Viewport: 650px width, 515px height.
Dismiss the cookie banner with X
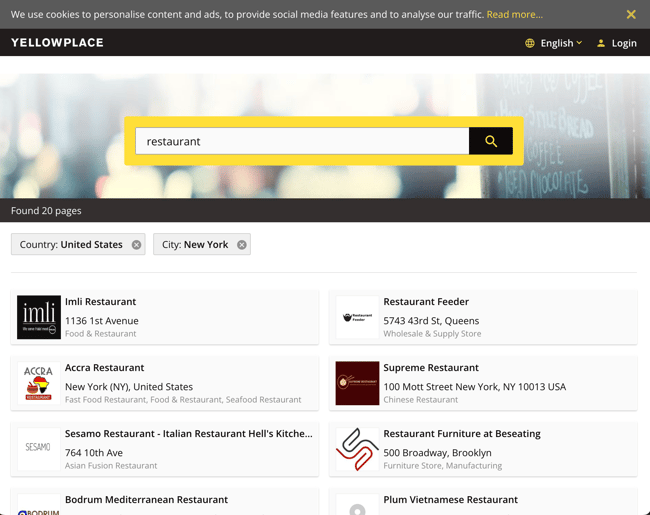(x=630, y=15)
